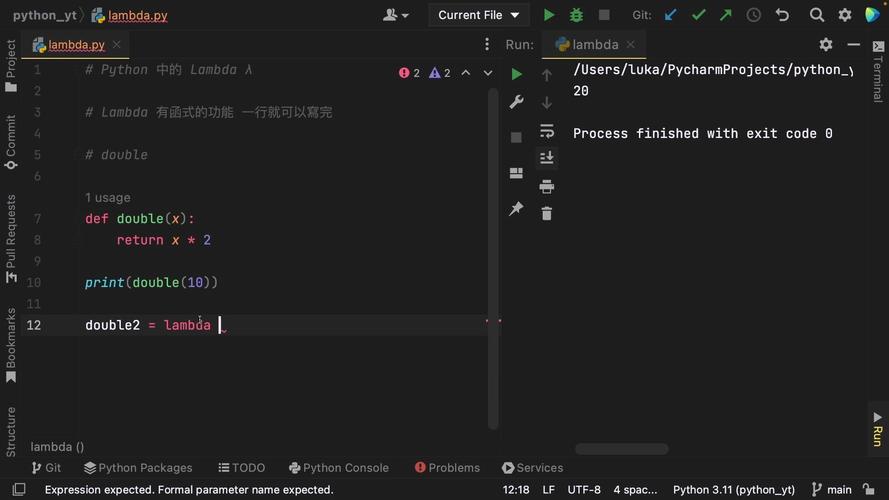Open the Services tool window
The image size is (889, 500).
point(532,468)
